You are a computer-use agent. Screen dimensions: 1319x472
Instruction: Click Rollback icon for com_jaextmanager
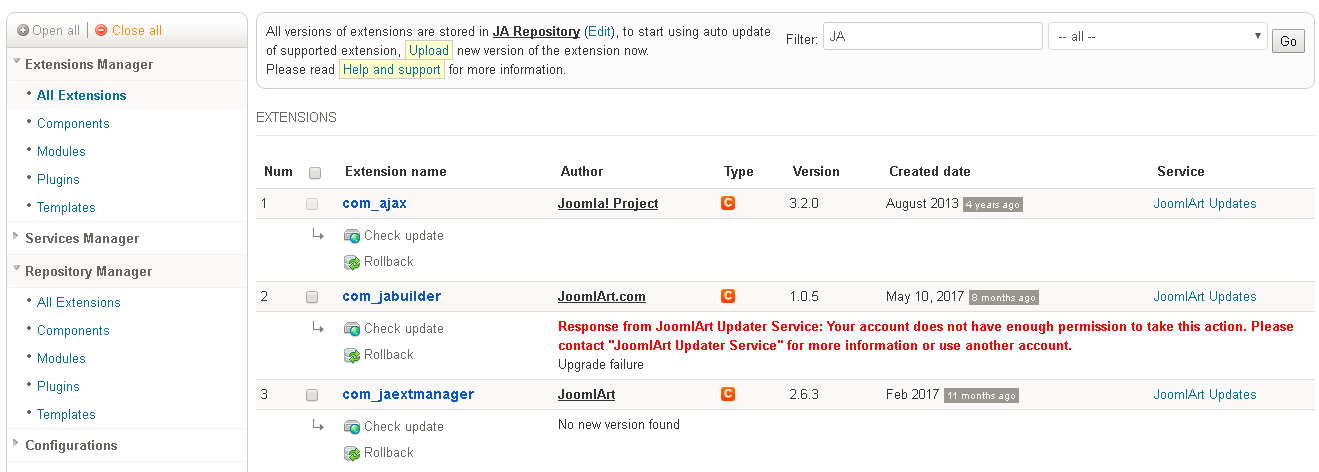[352, 453]
